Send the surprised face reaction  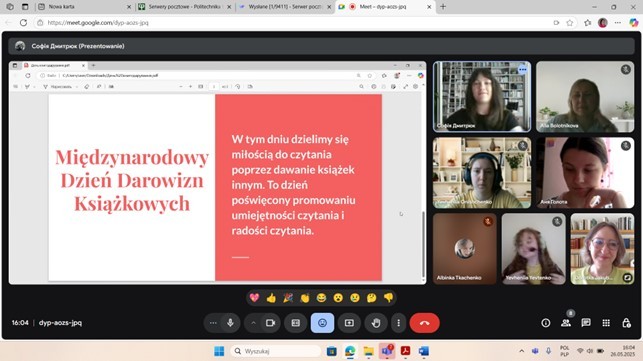[338, 298]
